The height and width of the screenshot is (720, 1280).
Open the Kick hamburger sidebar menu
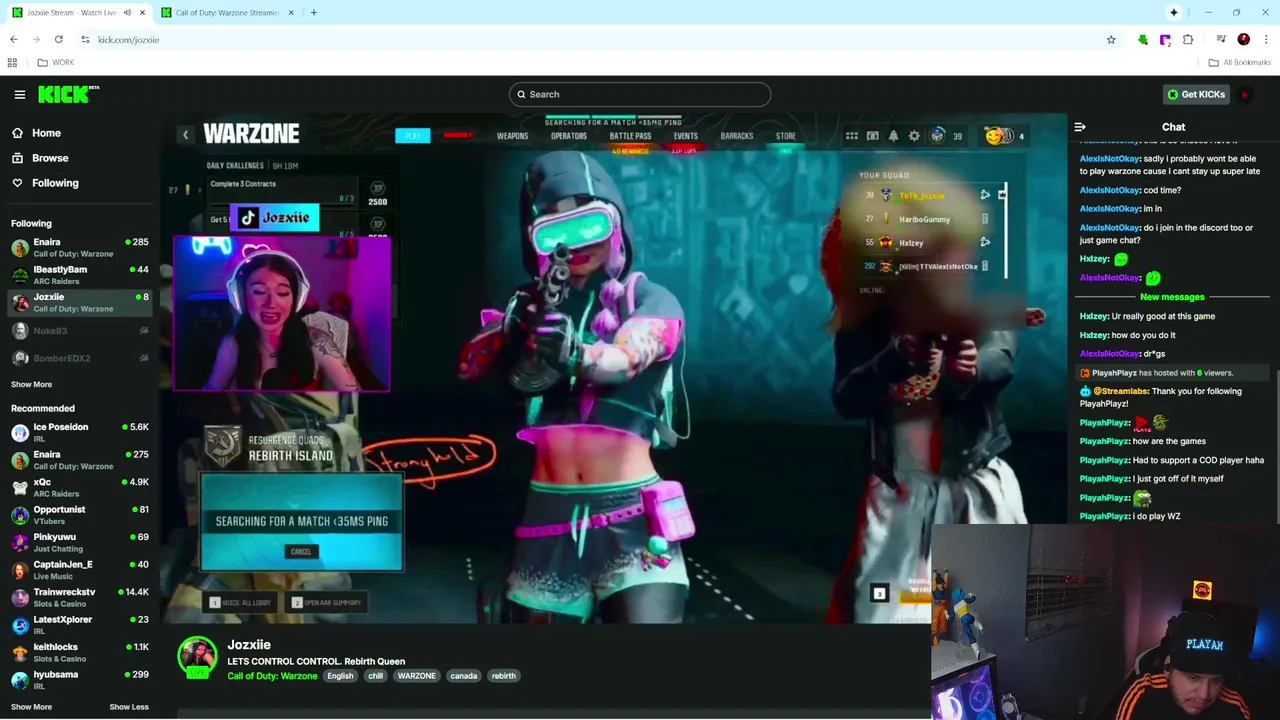click(19, 94)
